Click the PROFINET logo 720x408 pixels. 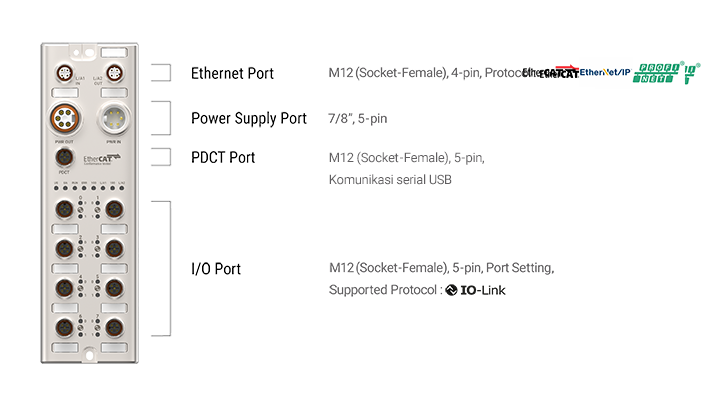656,73
